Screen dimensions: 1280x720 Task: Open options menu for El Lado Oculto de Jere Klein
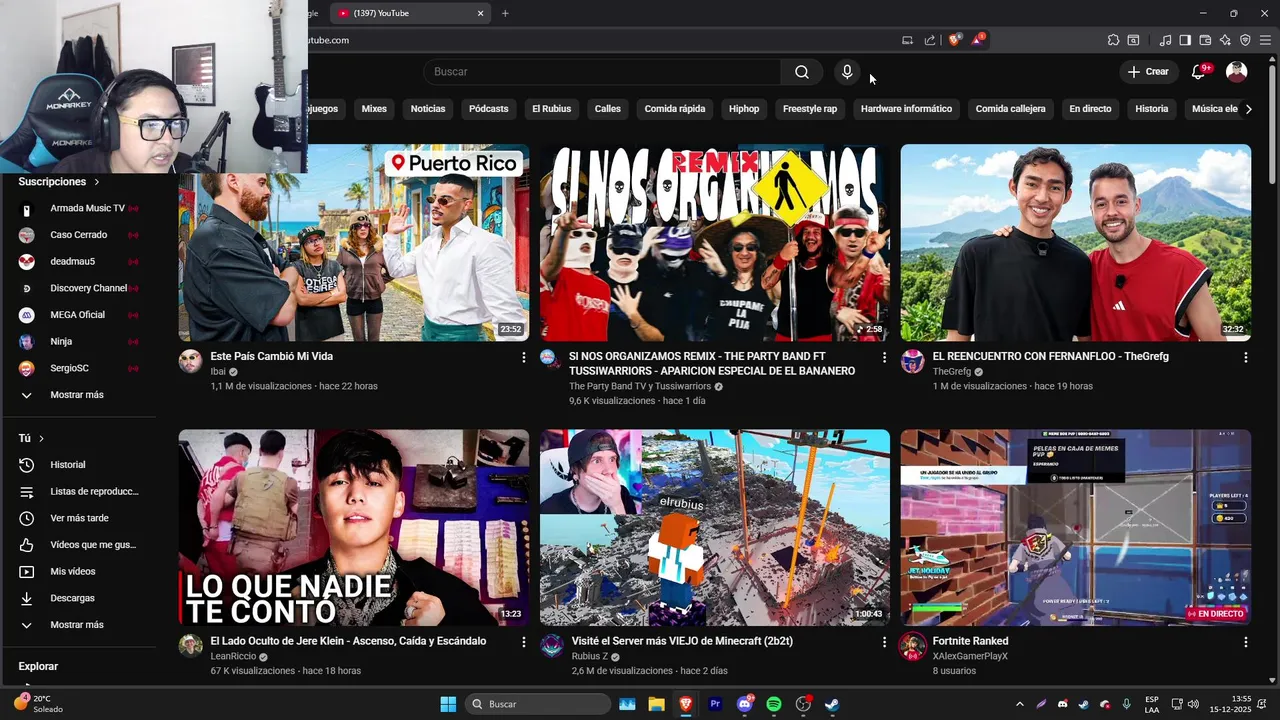pyautogui.click(x=523, y=642)
